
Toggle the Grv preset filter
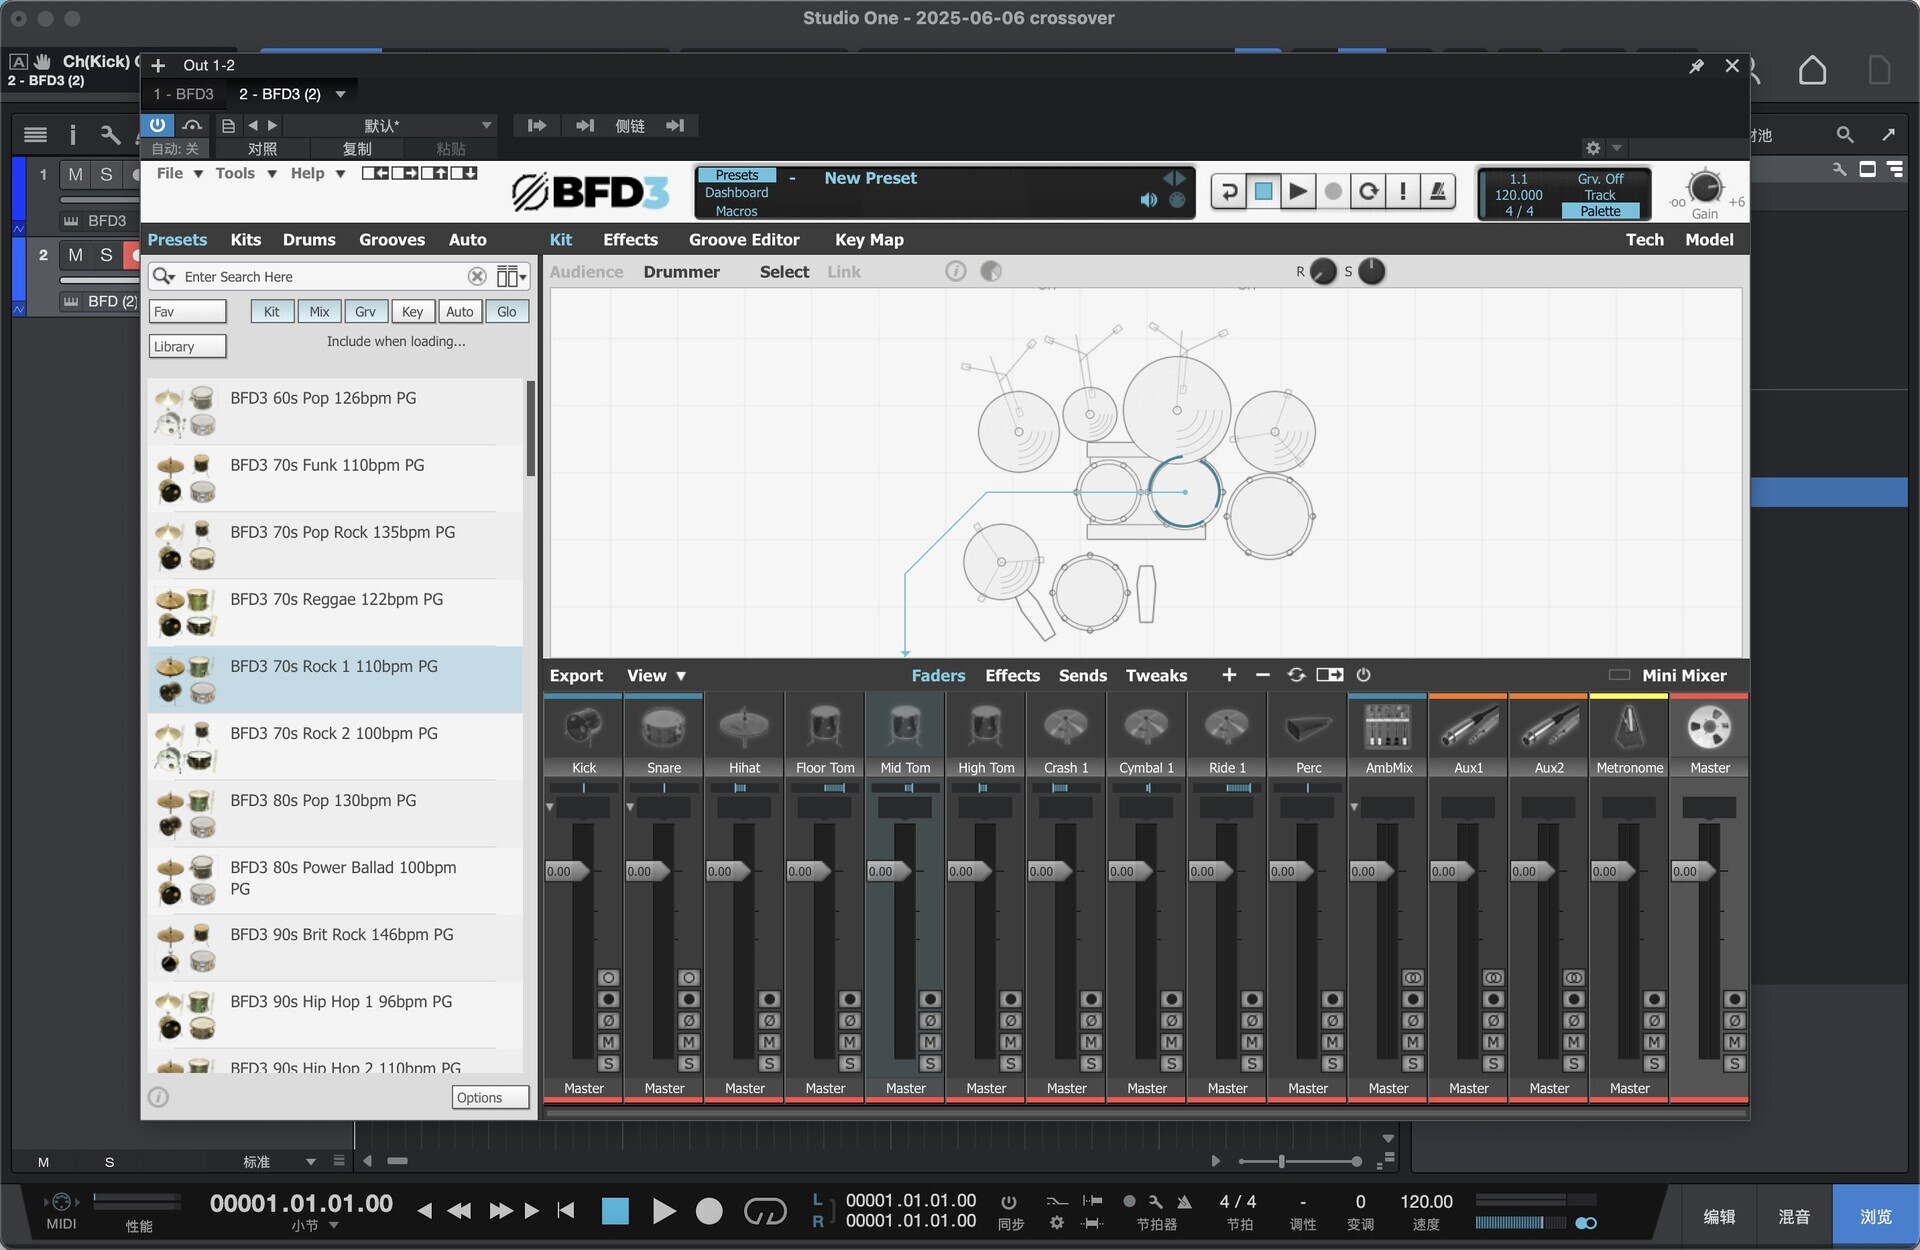point(365,312)
